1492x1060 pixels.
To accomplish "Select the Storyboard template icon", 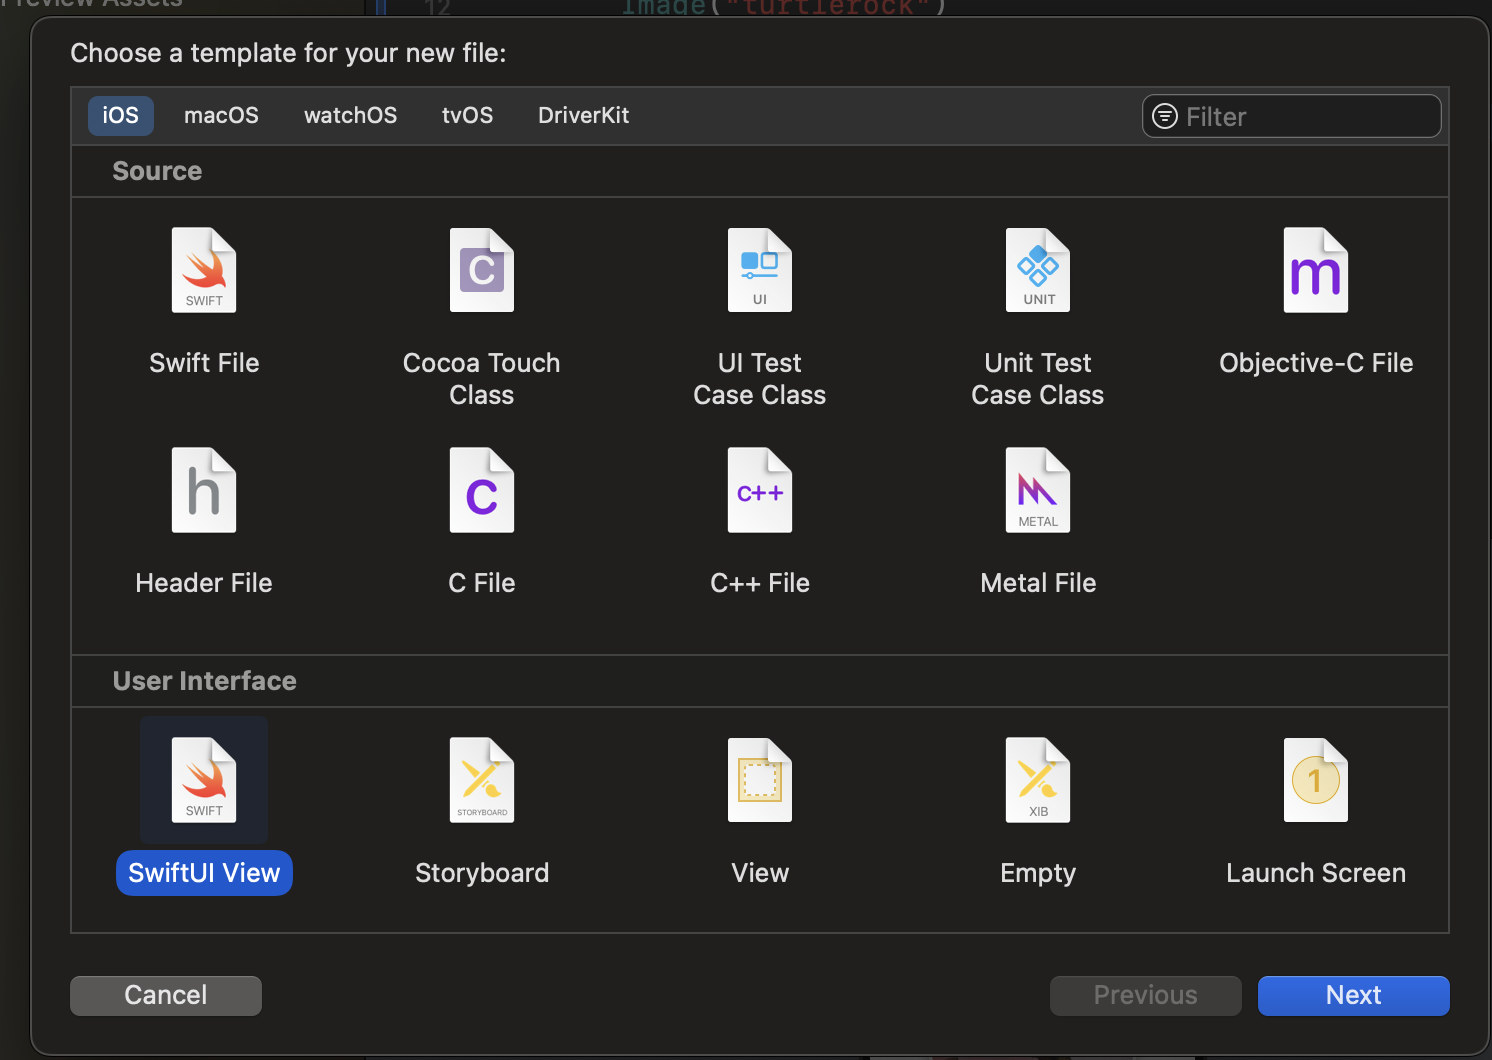I will point(482,780).
